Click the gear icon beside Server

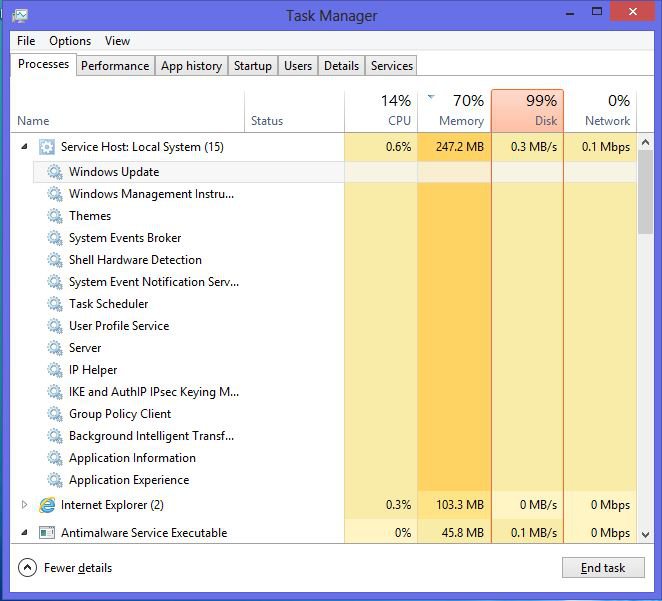click(x=54, y=348)
